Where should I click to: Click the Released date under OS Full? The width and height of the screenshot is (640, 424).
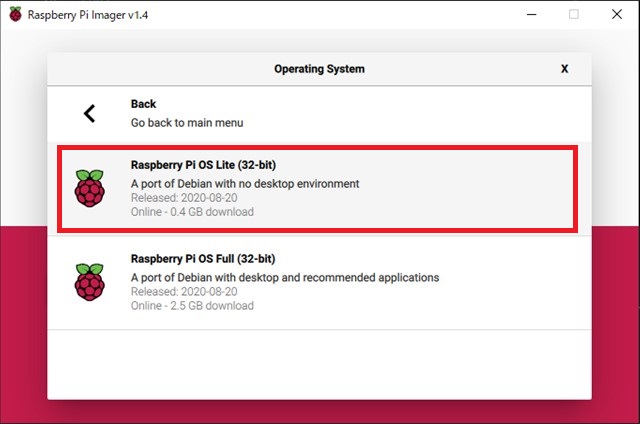184,292
